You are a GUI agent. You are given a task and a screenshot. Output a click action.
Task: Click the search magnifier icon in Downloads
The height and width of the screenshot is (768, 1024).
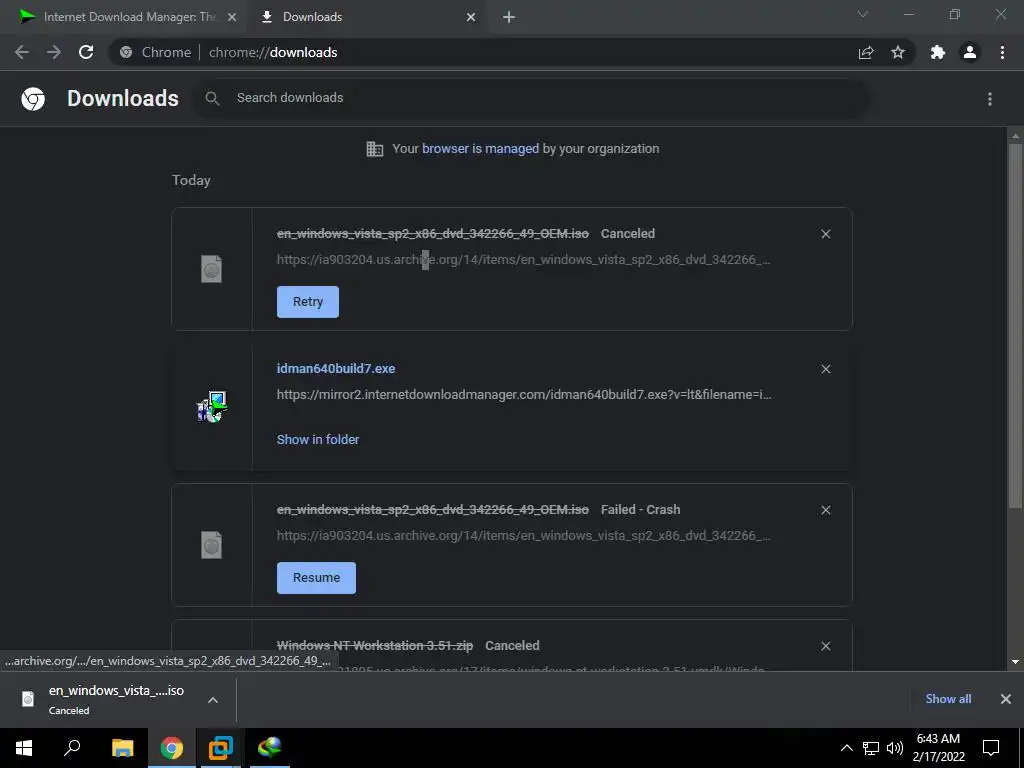click(212, 99)
